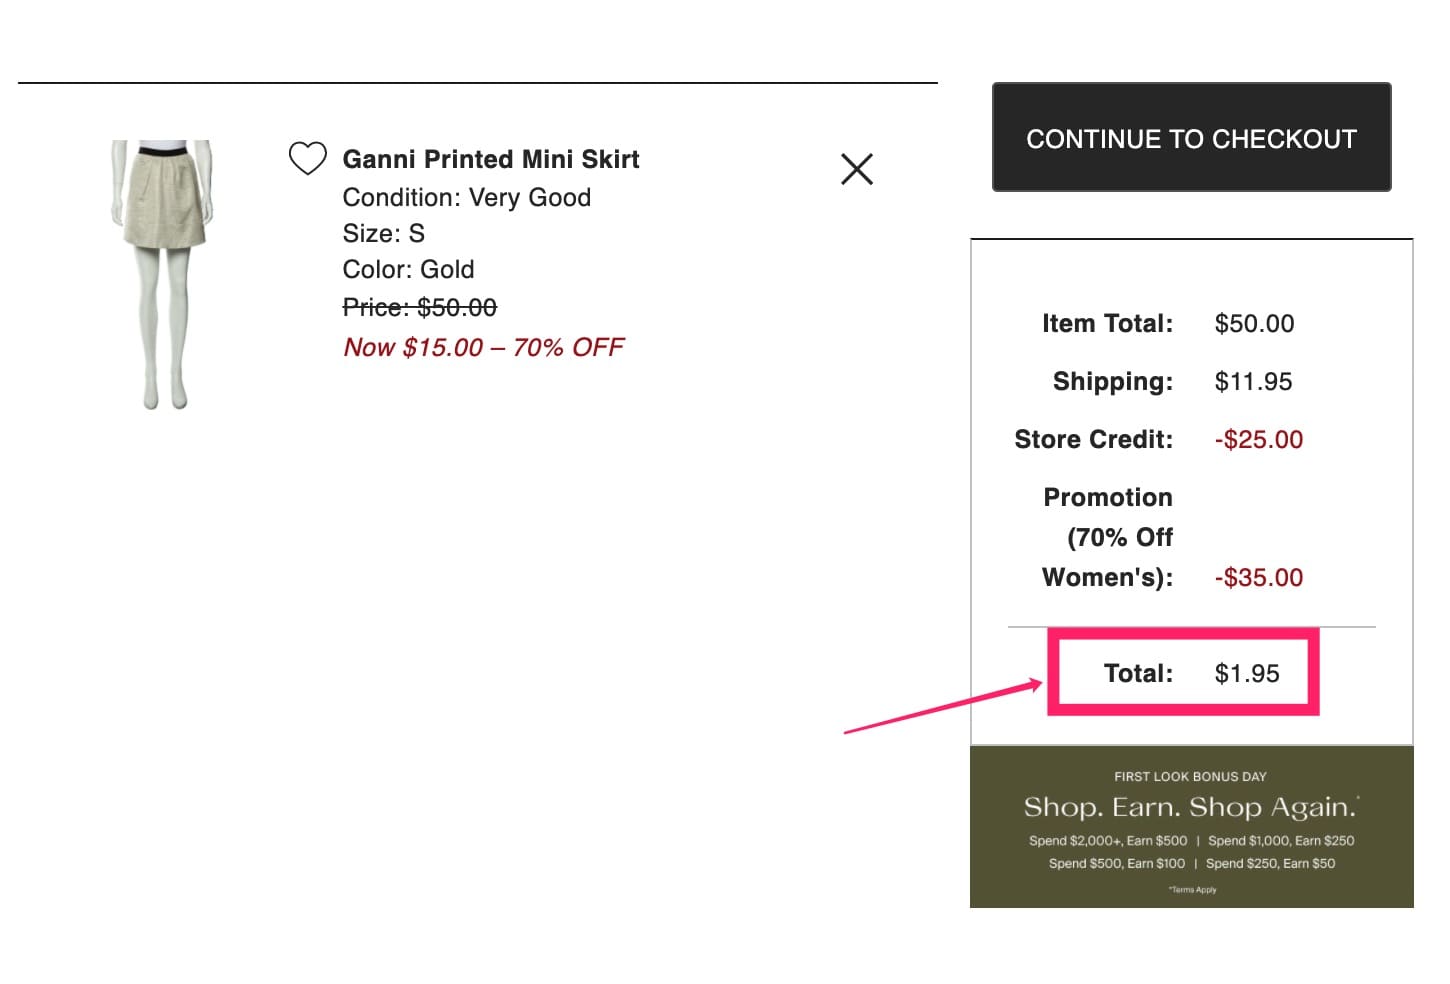
Task: Click the highlighted Total $1.95 amount
Action: pos(1247,673)
